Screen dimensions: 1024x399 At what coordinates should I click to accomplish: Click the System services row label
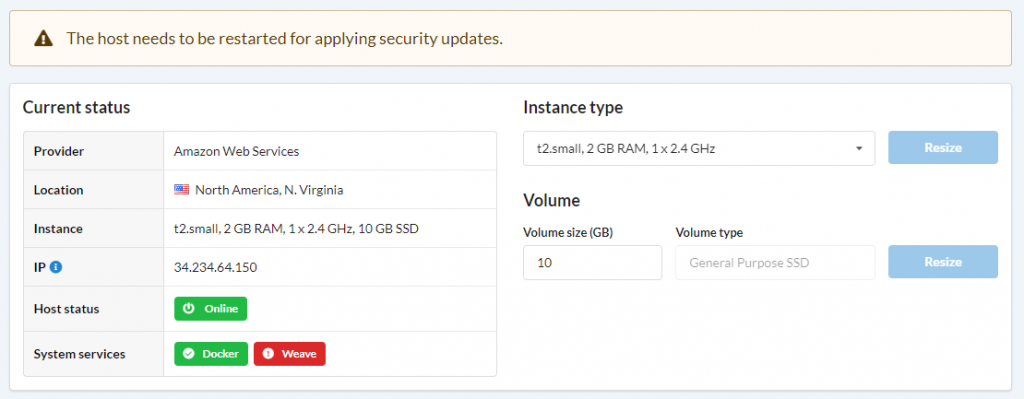(x=80, y=354)
